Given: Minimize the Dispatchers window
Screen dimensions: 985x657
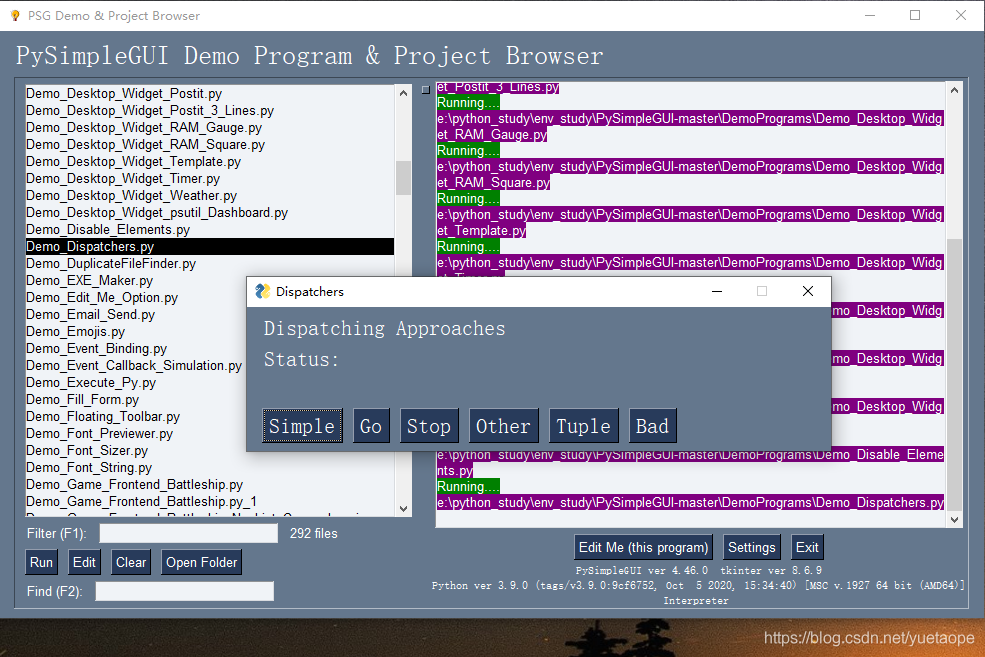Looking at the screenshot, I should 717,291.
